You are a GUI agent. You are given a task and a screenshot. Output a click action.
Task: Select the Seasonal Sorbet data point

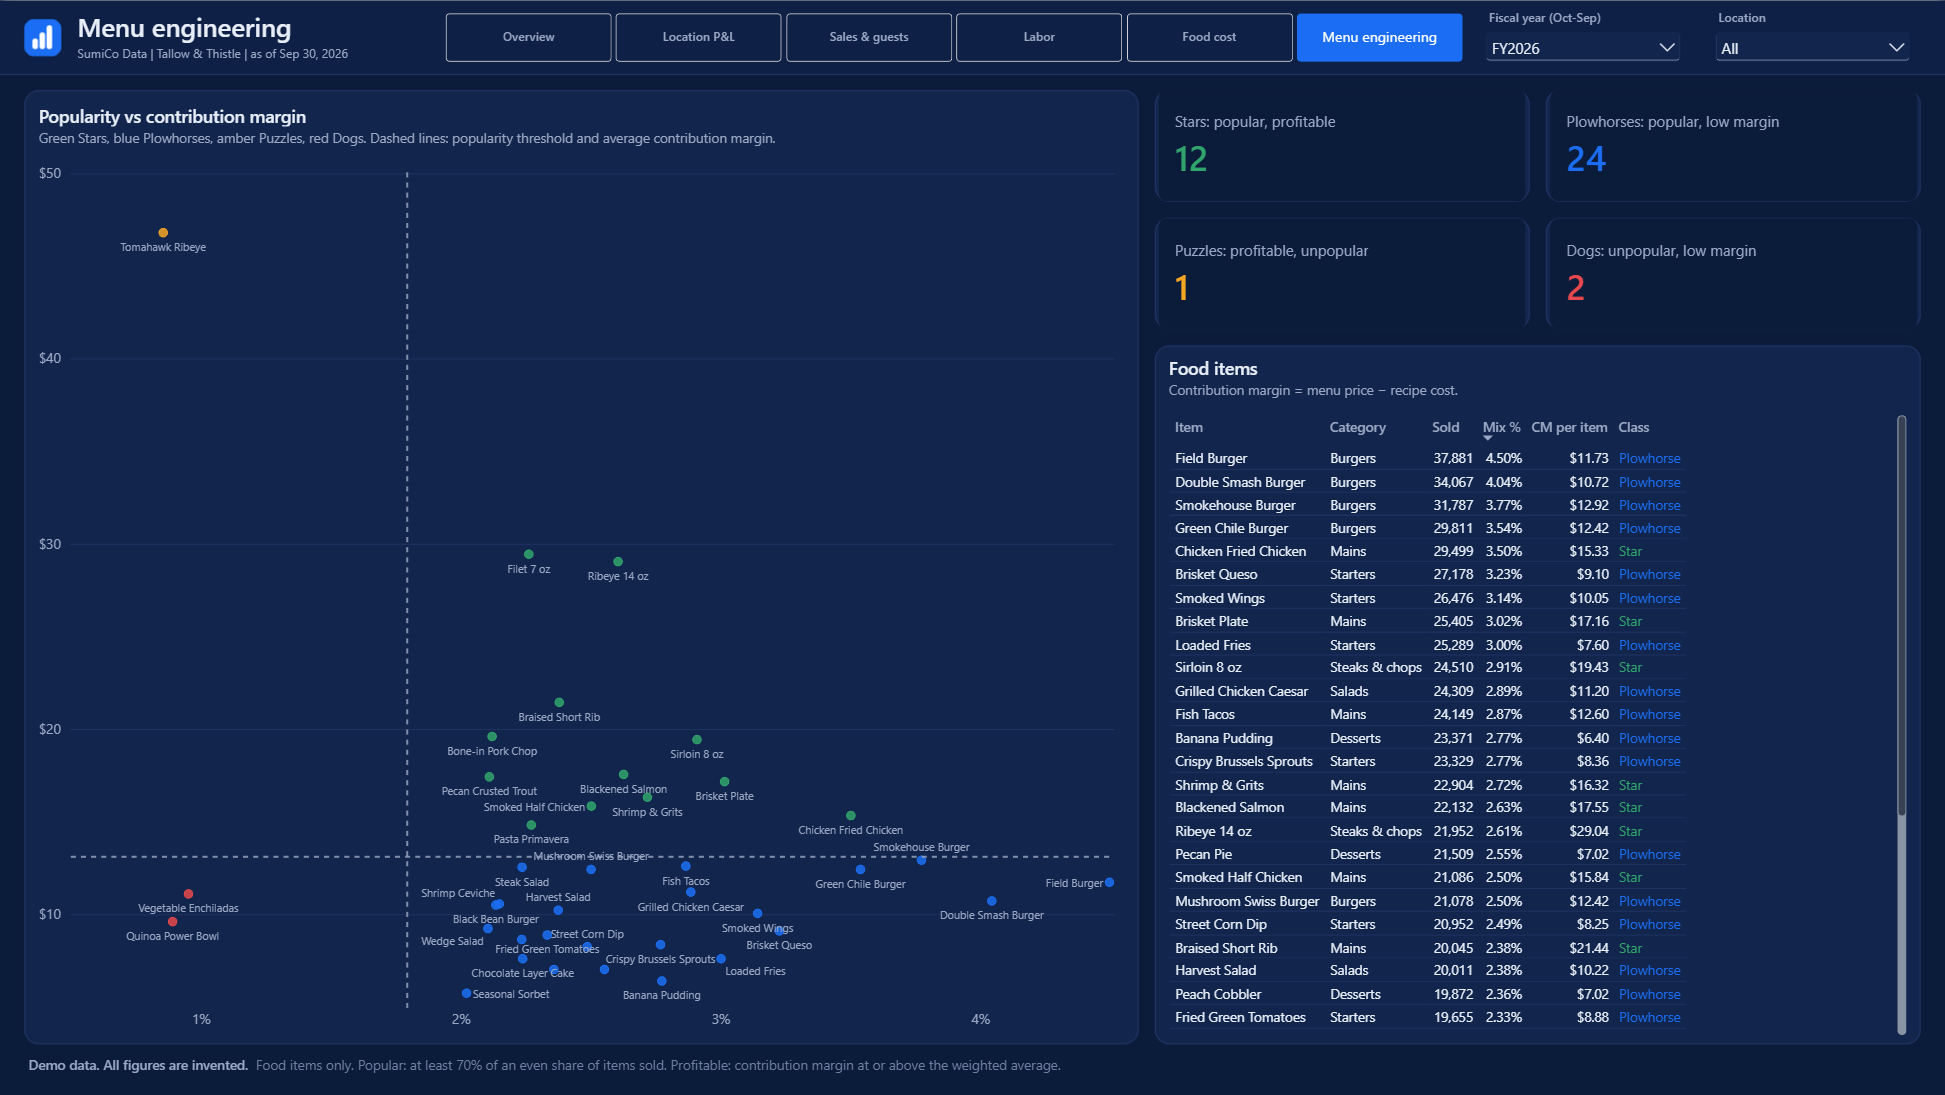(466, 993)
